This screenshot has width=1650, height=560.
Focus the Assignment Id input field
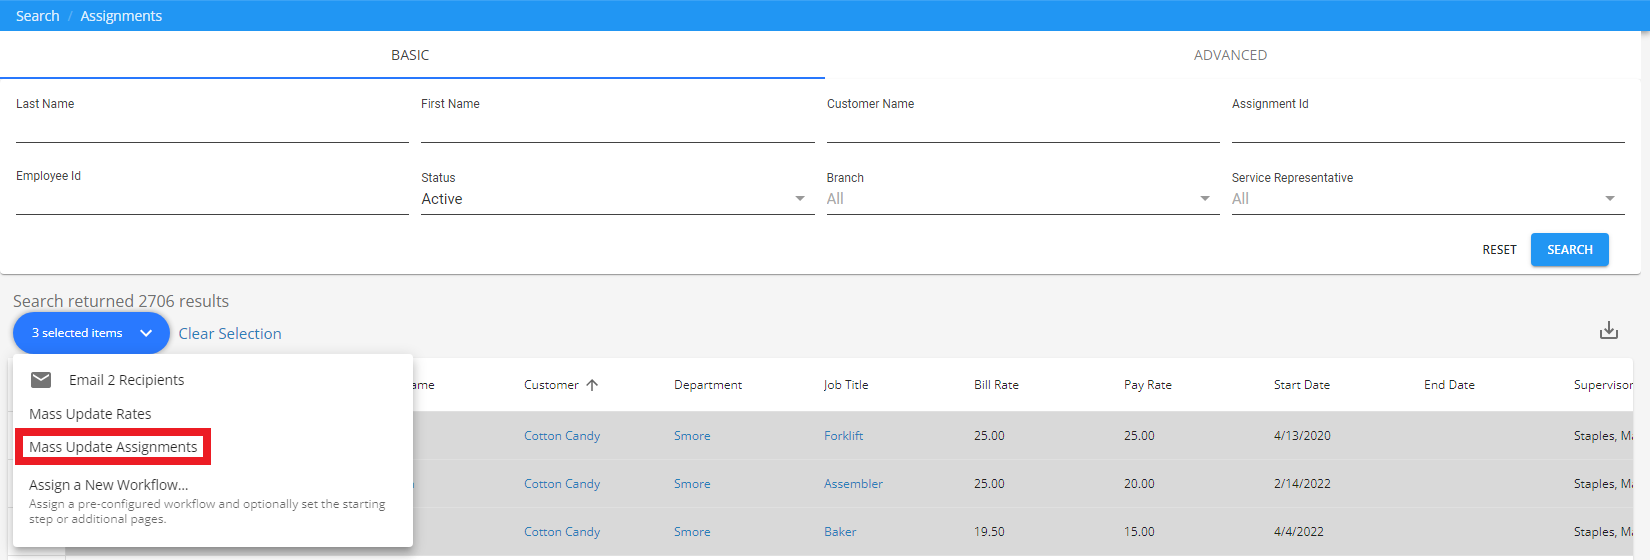[x=1427, y=128]
